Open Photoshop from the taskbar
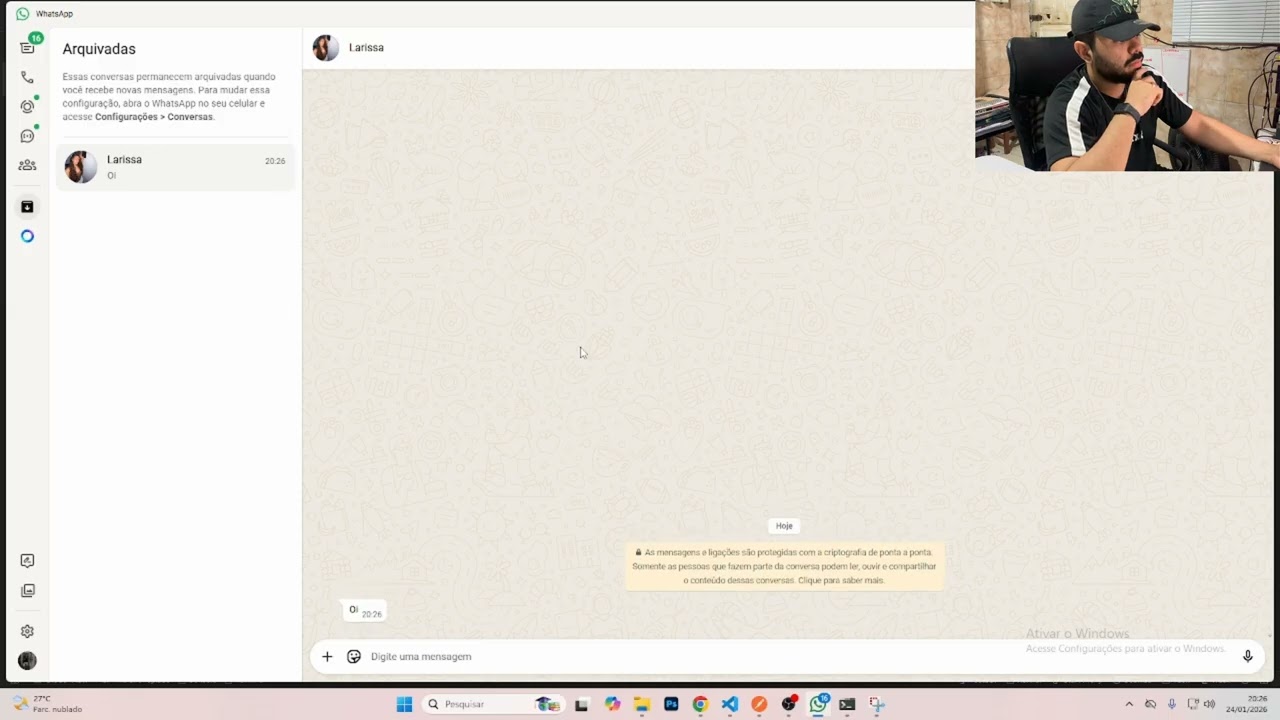This screenshot has width=1280, height=720. coord(671,704)
